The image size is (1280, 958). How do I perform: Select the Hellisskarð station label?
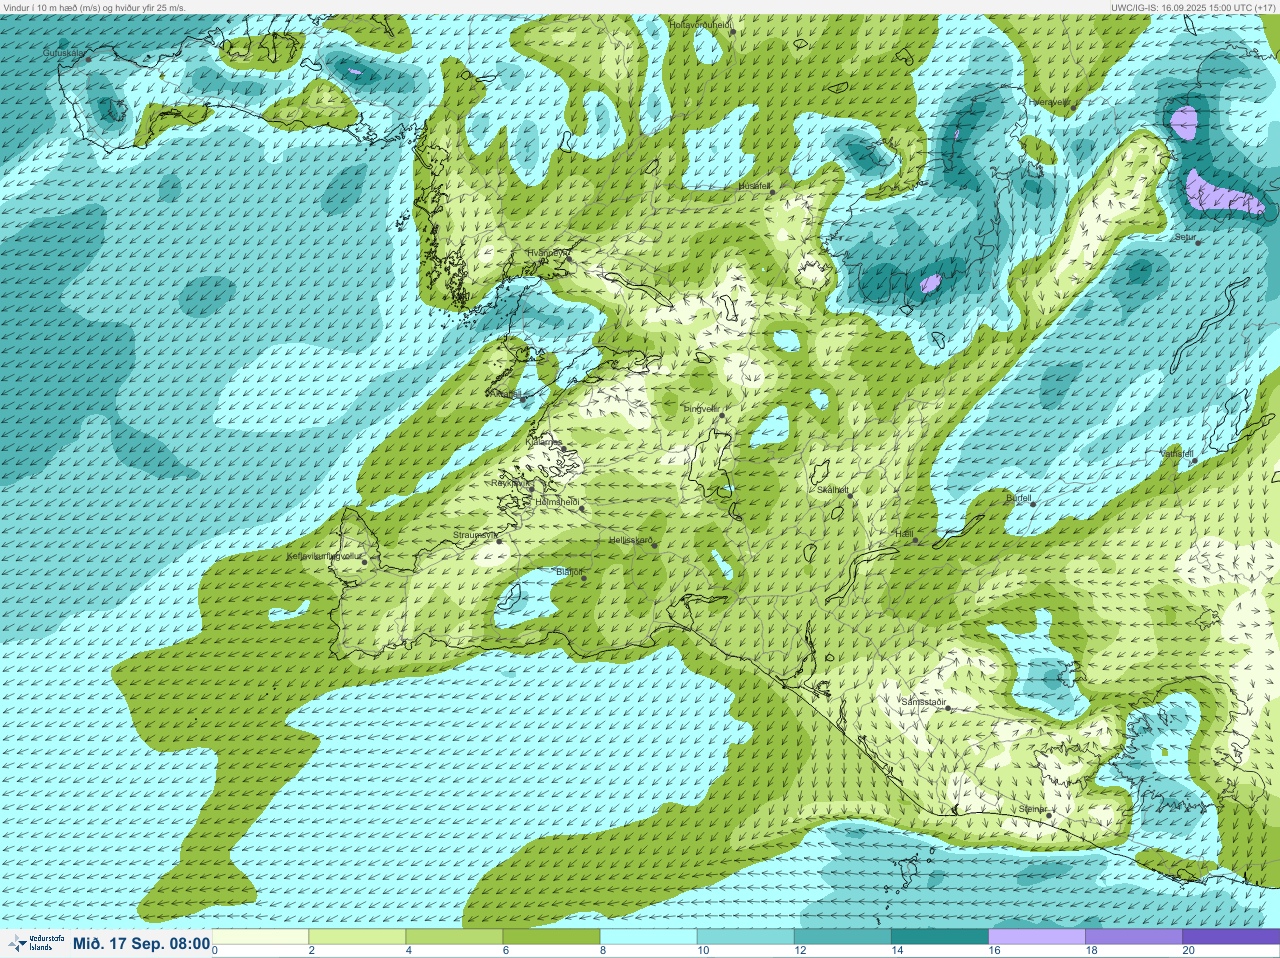(x=631, y=540)
